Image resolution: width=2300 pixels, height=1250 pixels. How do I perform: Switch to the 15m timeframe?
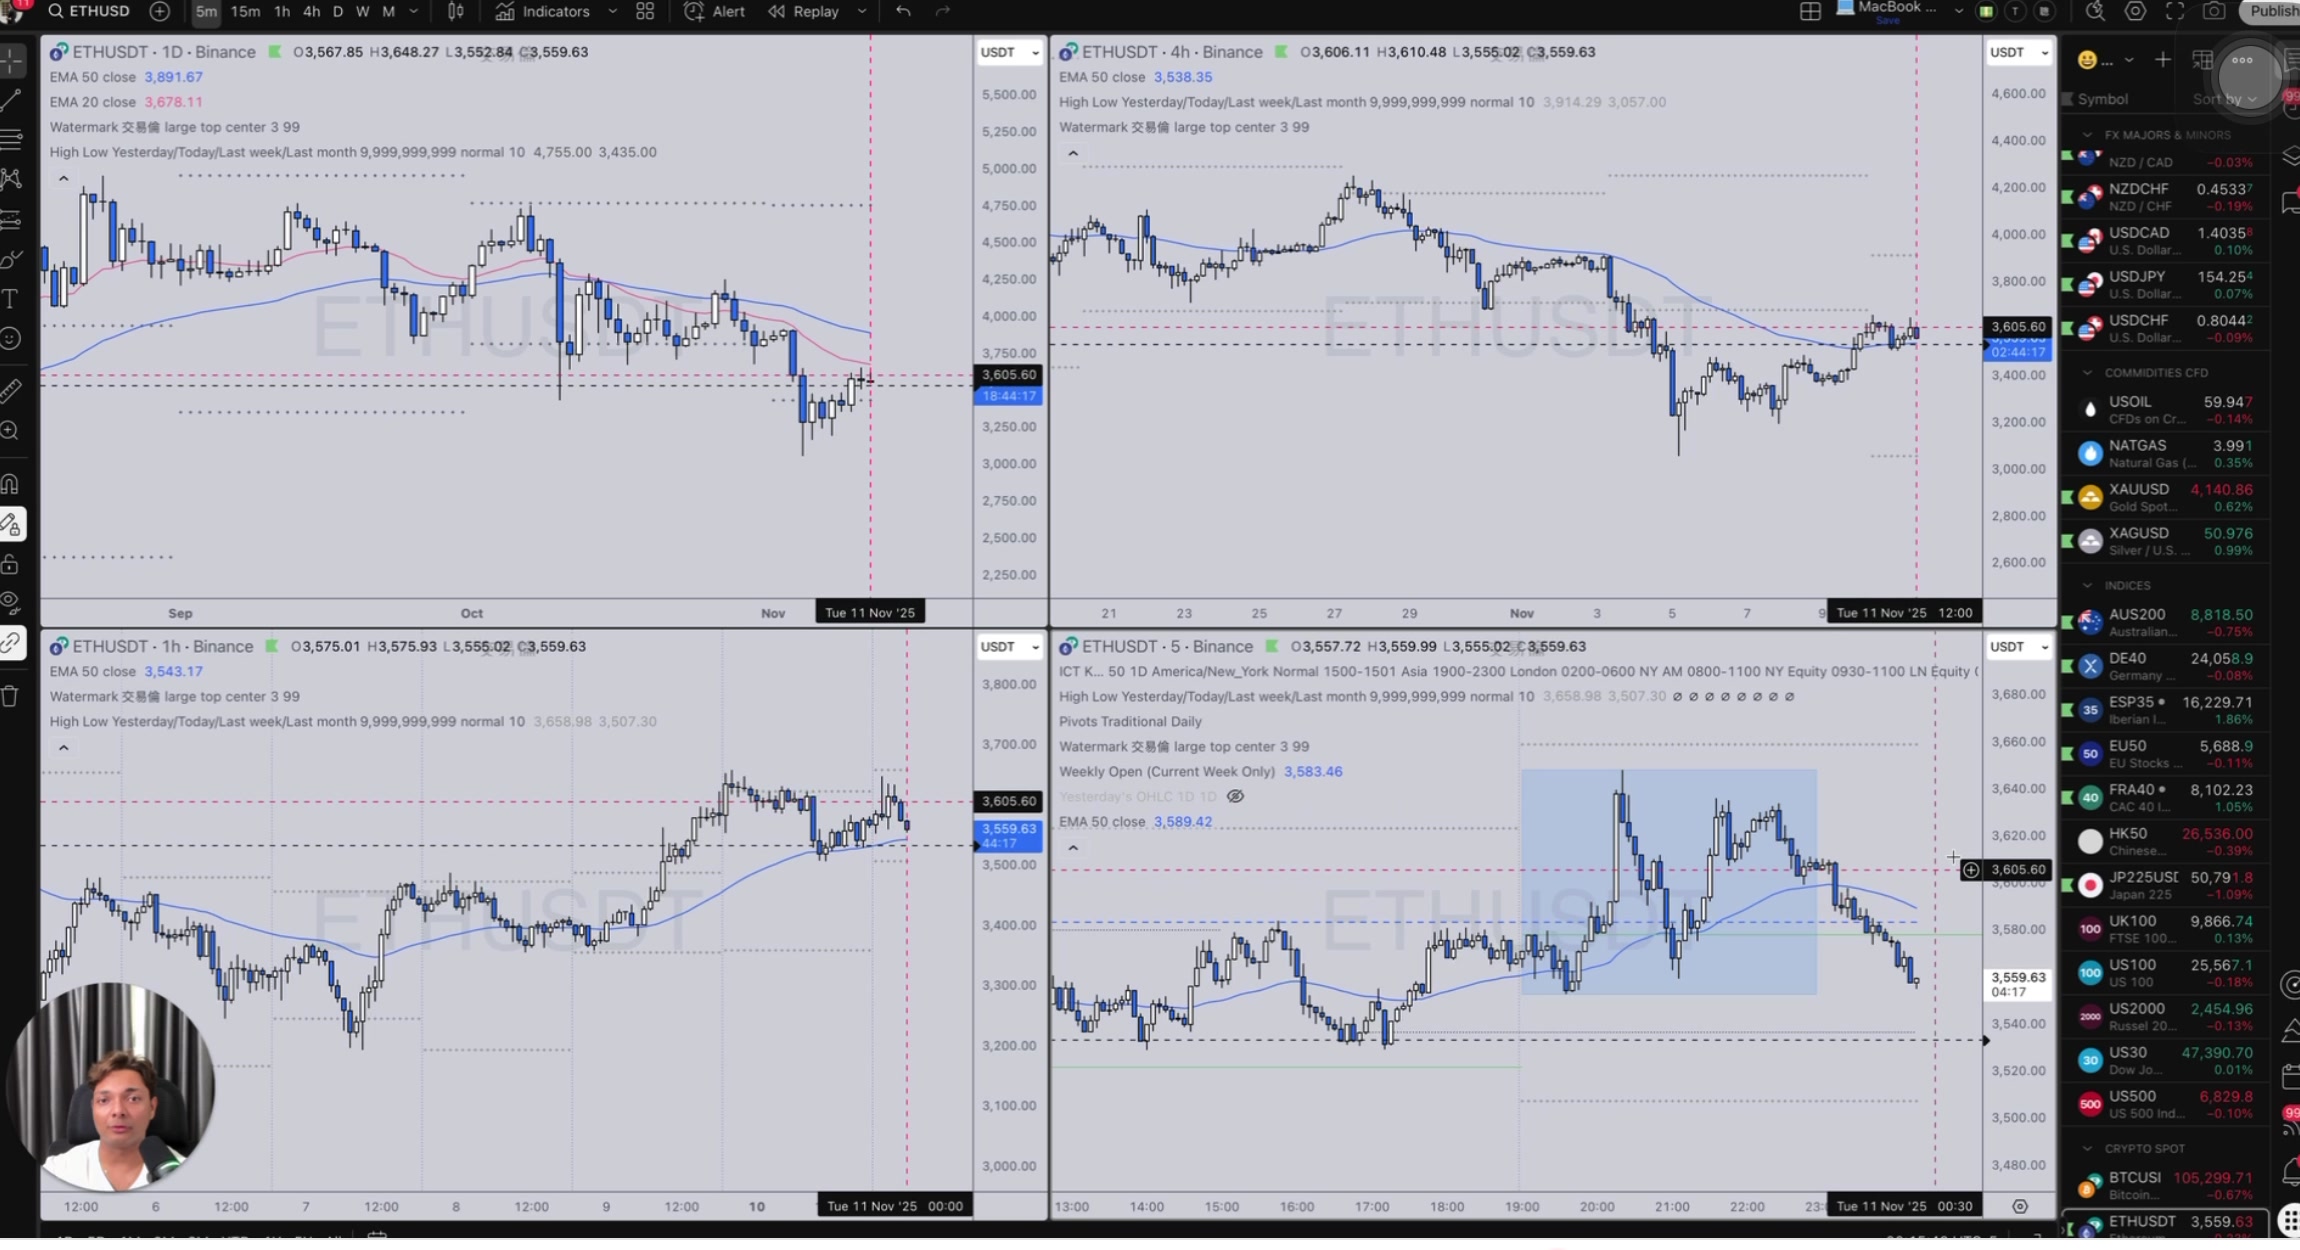(245, 11)
